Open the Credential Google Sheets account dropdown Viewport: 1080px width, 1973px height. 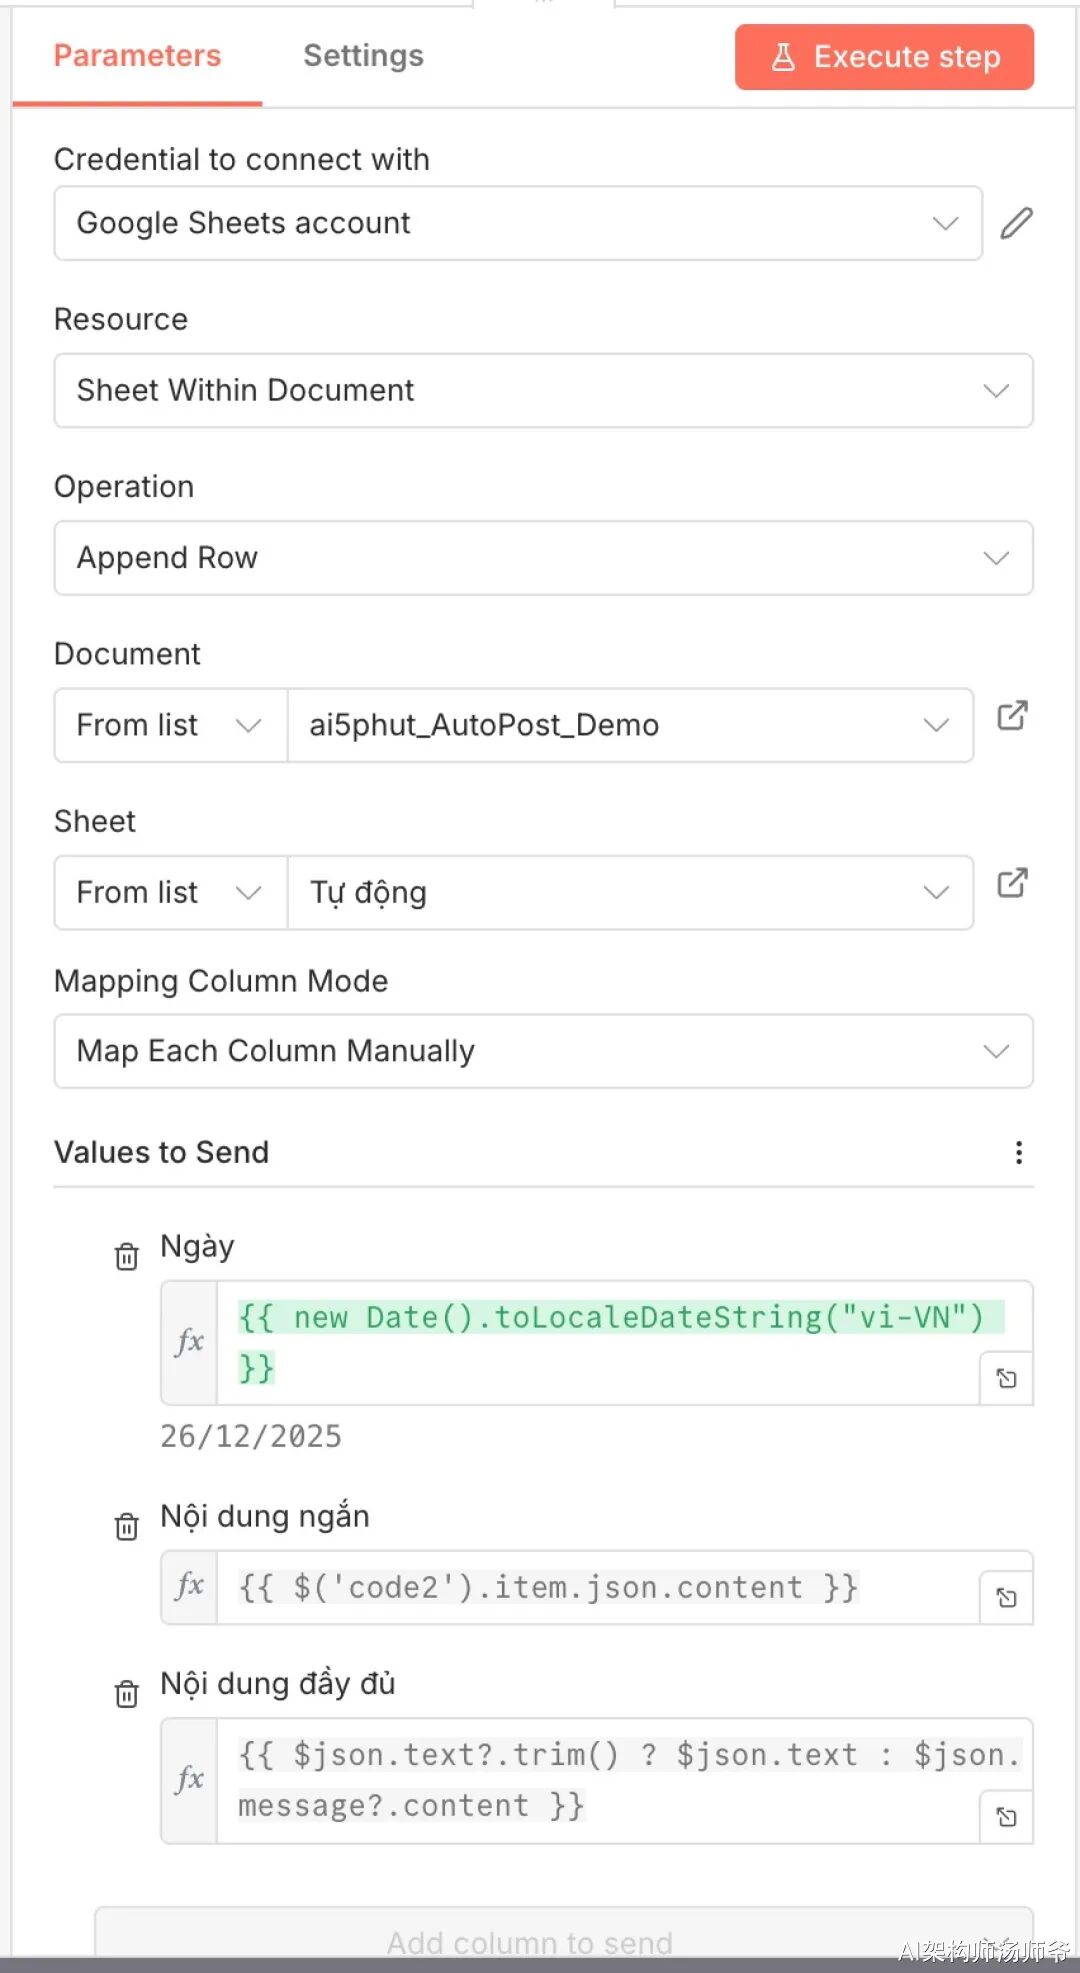tap(517, 223)
